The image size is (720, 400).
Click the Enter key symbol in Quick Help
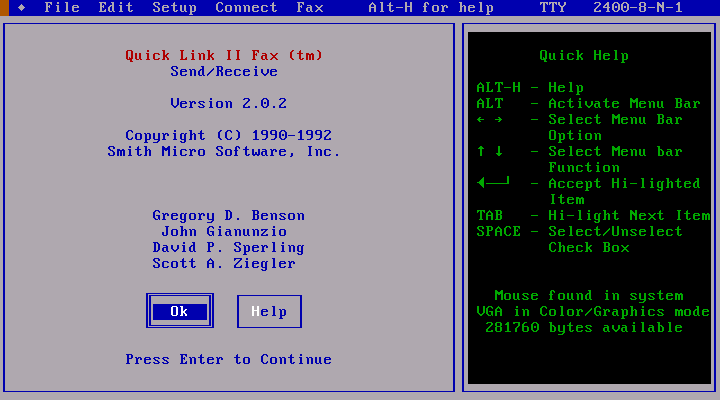point(494,182)
